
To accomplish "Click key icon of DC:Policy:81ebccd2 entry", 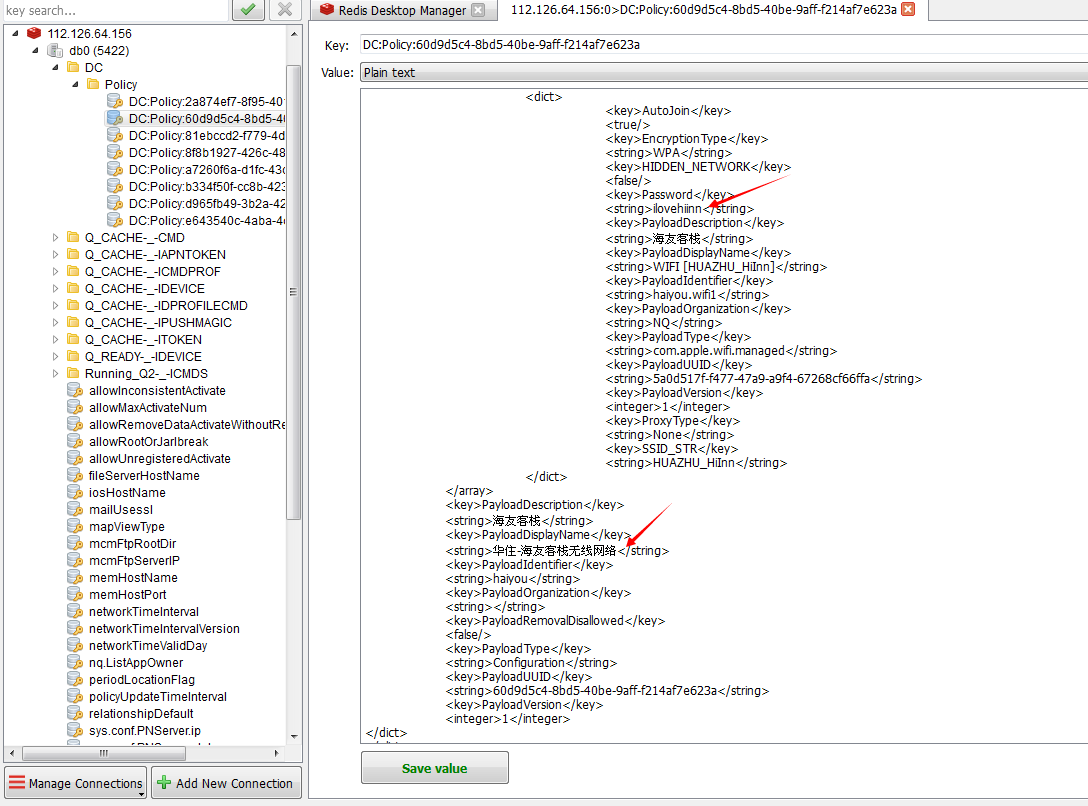I will (114, 135).
